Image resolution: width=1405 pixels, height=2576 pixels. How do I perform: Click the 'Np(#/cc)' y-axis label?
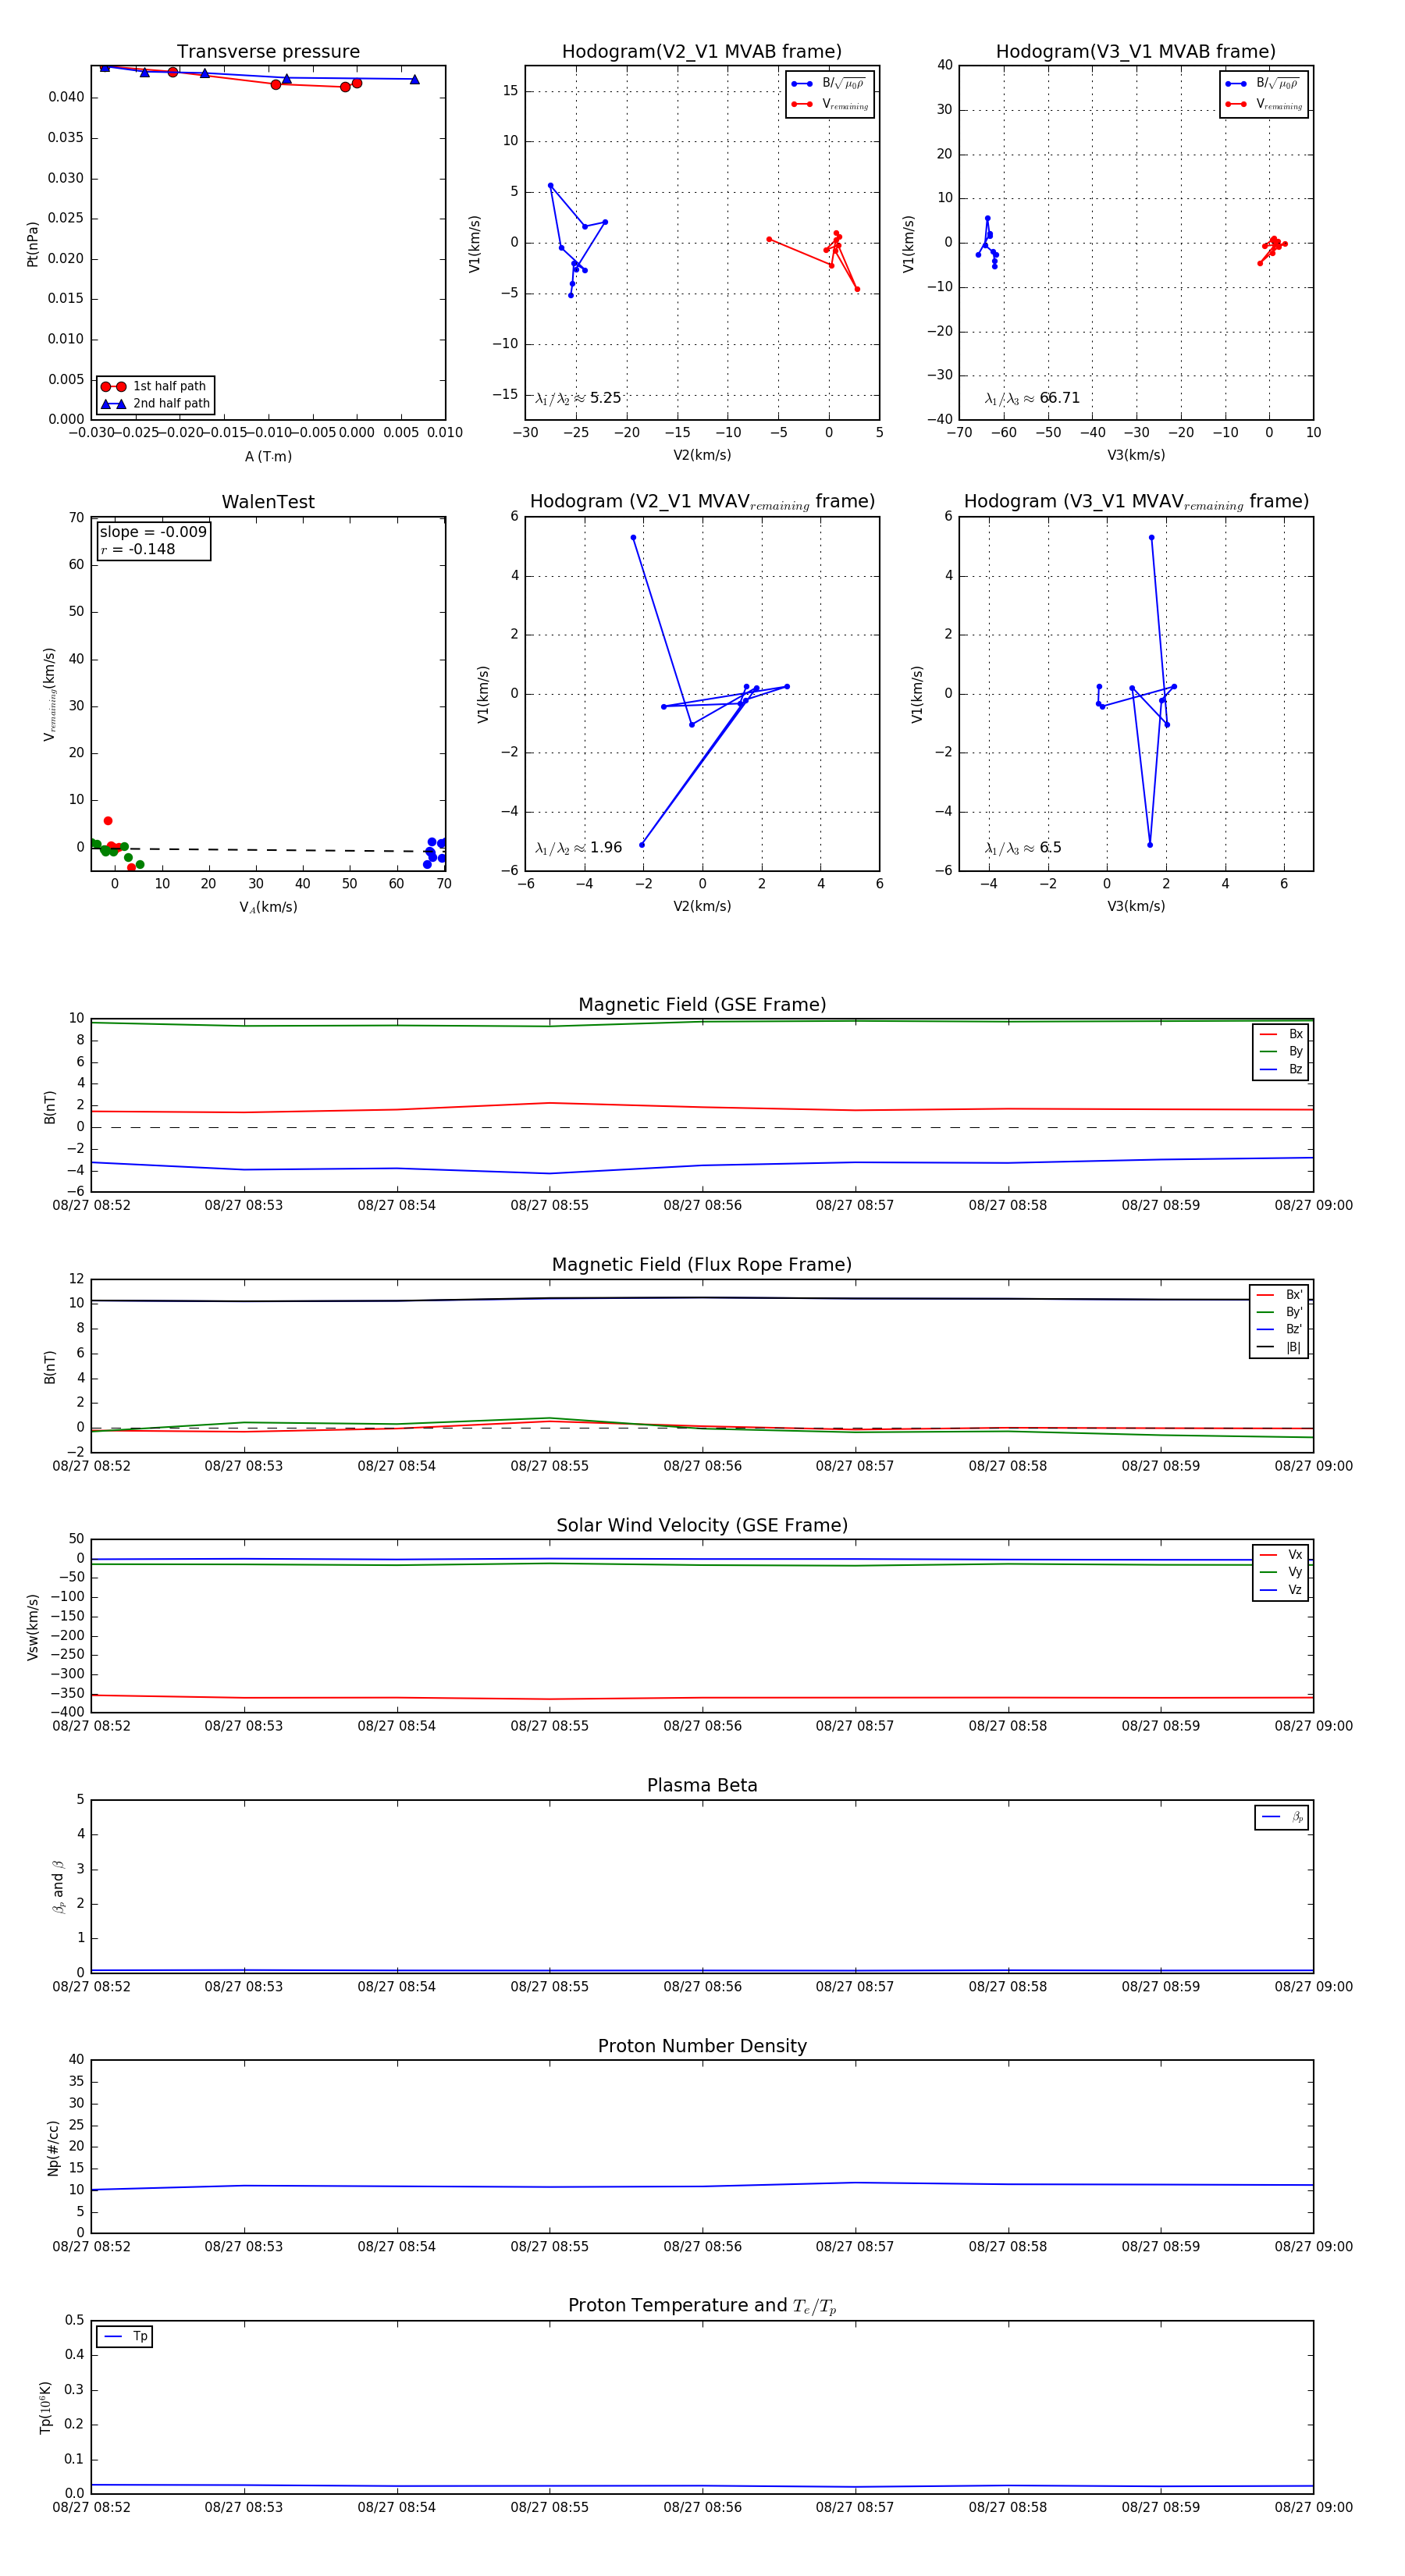tap(53, 2147)
